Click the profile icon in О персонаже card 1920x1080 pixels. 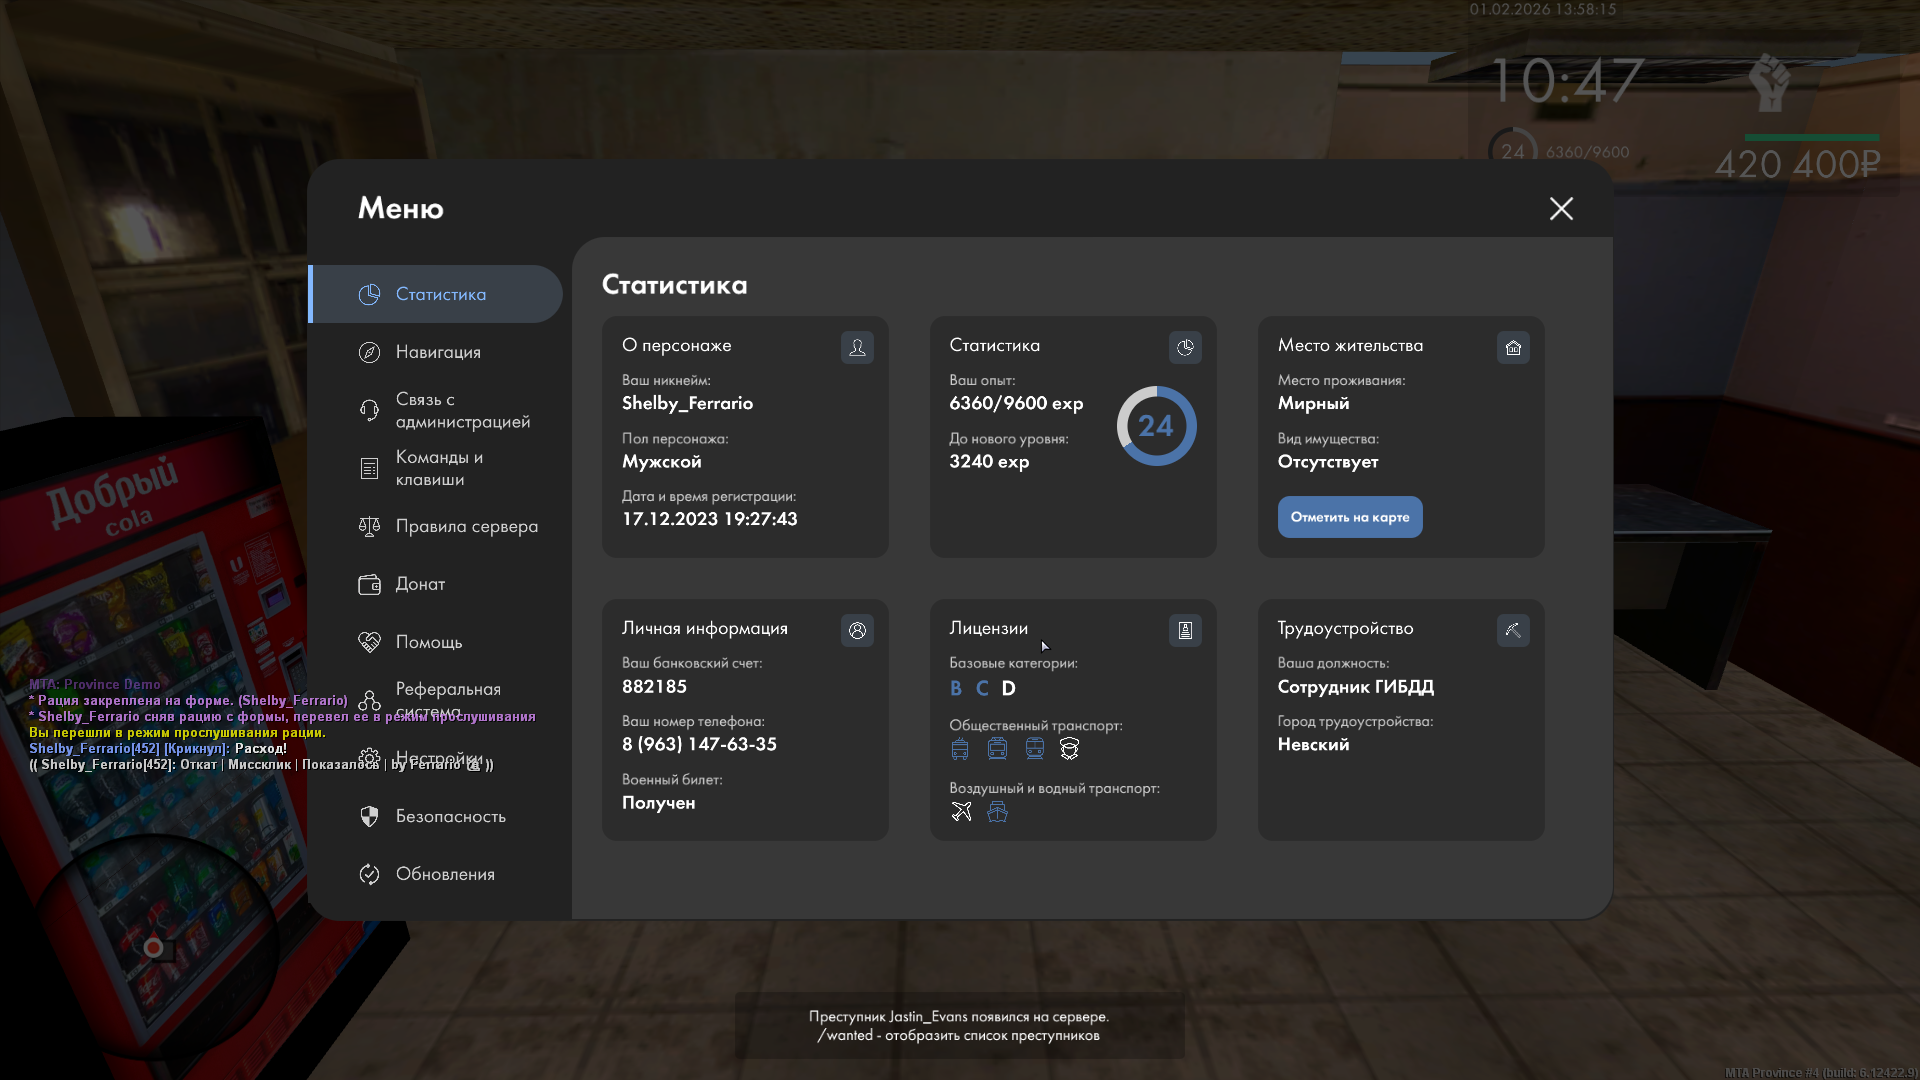tap(857, 347)
